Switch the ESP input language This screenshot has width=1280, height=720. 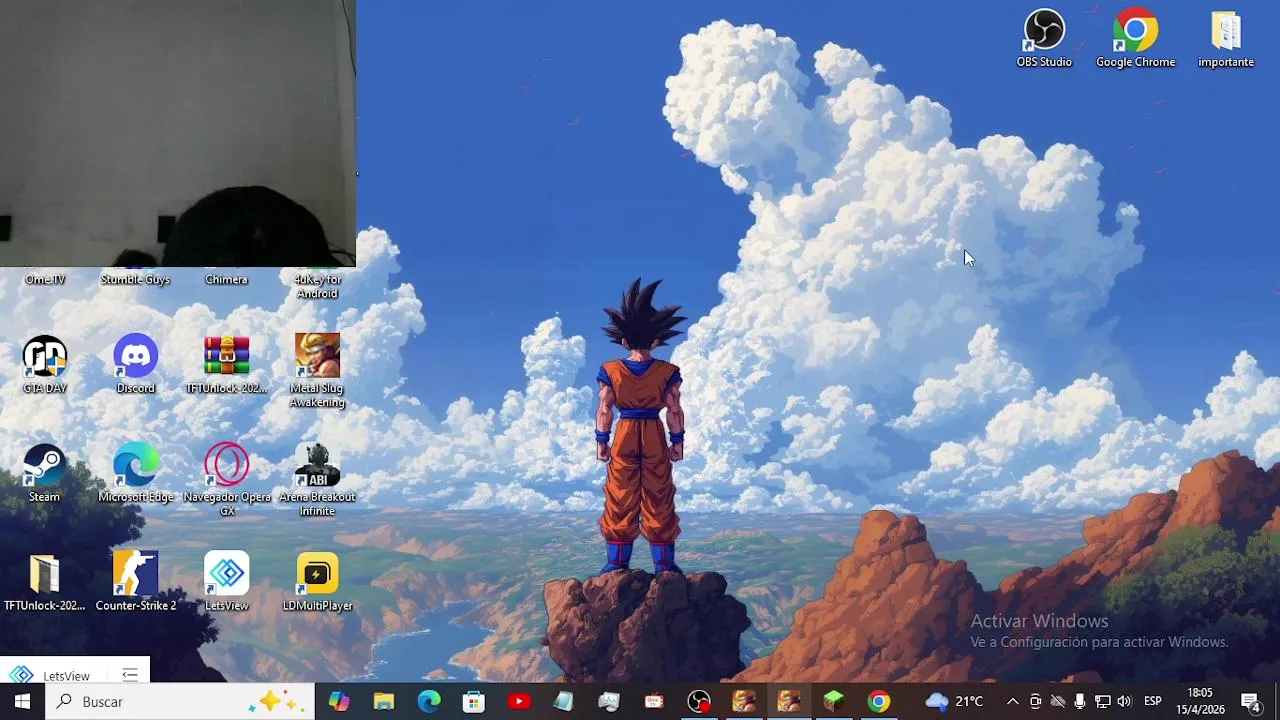click(x=1153, y=702)
